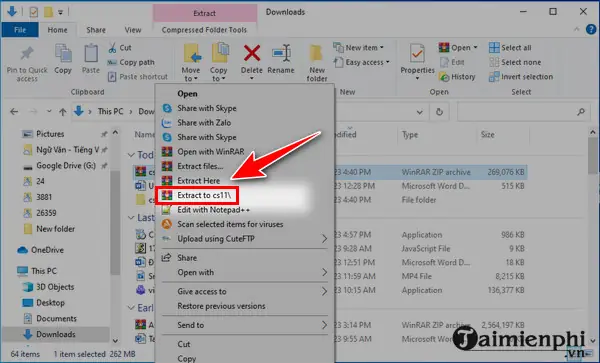Click the Properties ribbon icon
The width and height of the screenshot is (600, 363).
pos(417,54)
